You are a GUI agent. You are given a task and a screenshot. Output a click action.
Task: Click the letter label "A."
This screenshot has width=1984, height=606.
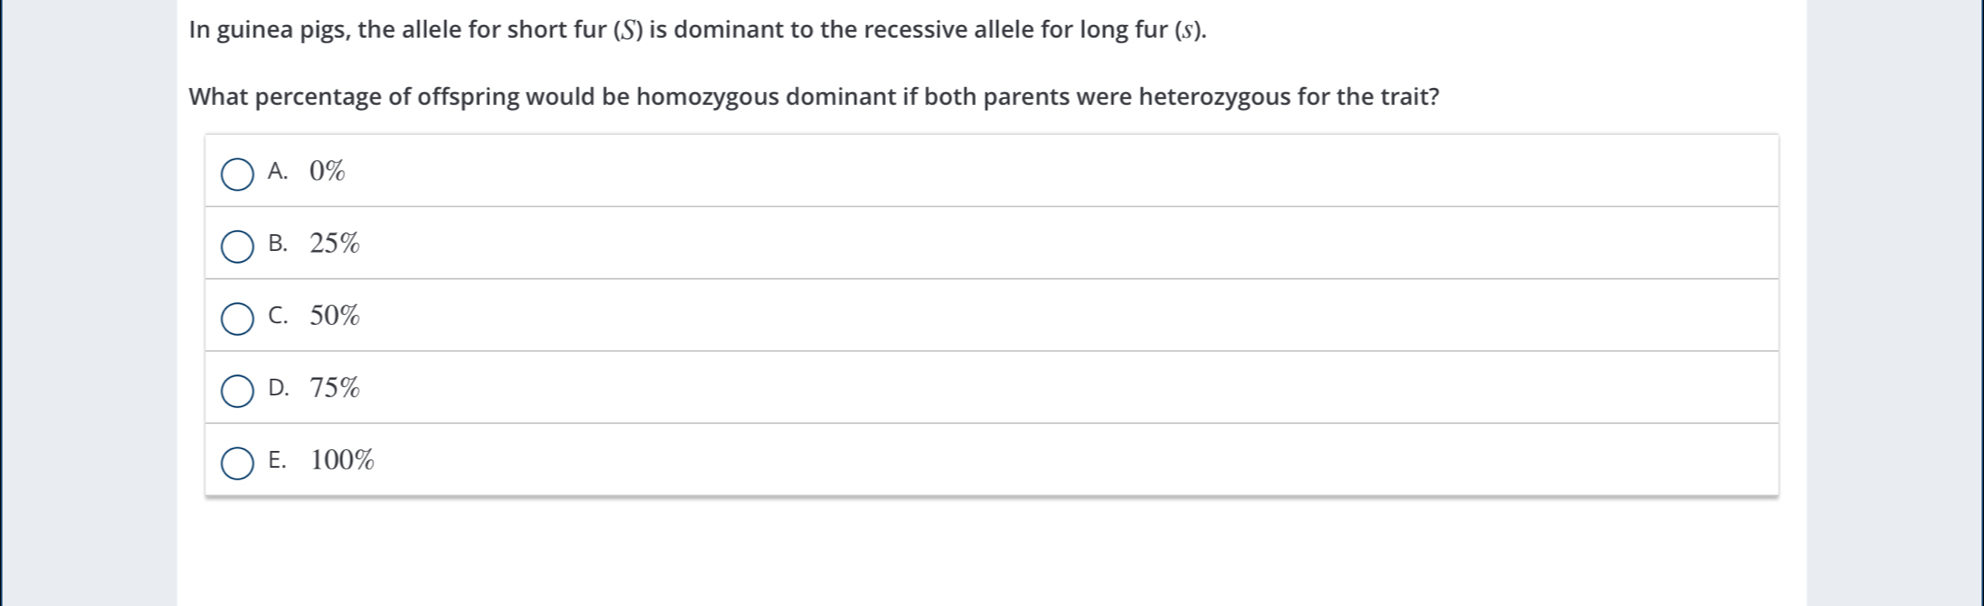(278, 172)
